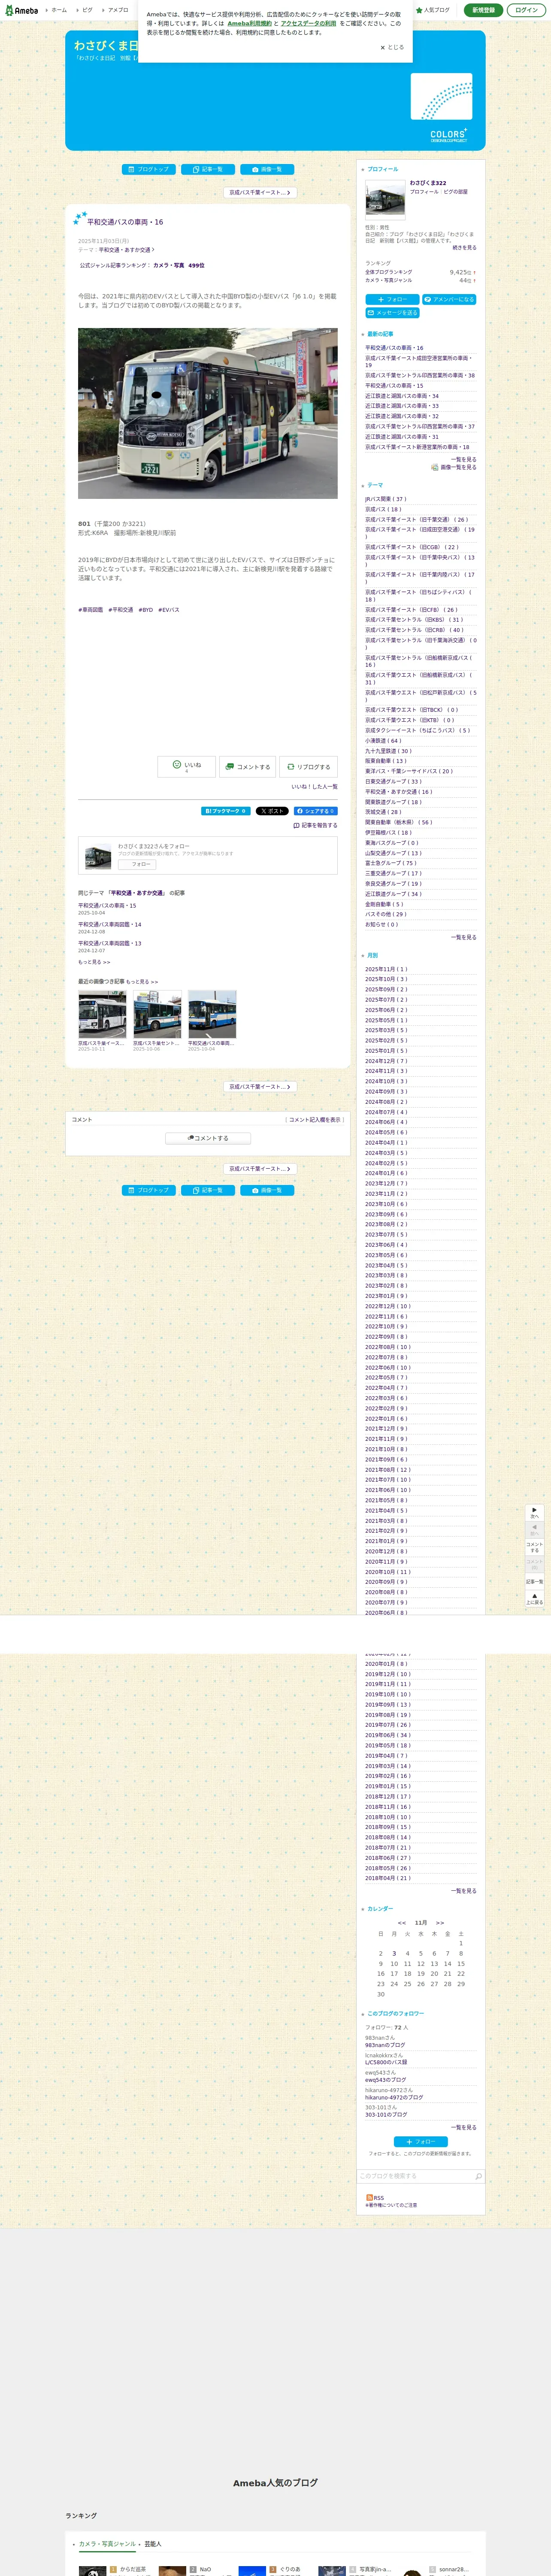Click the floating 次へ arrow button
Viewport: 551px width, 2576px height.
535,1513
